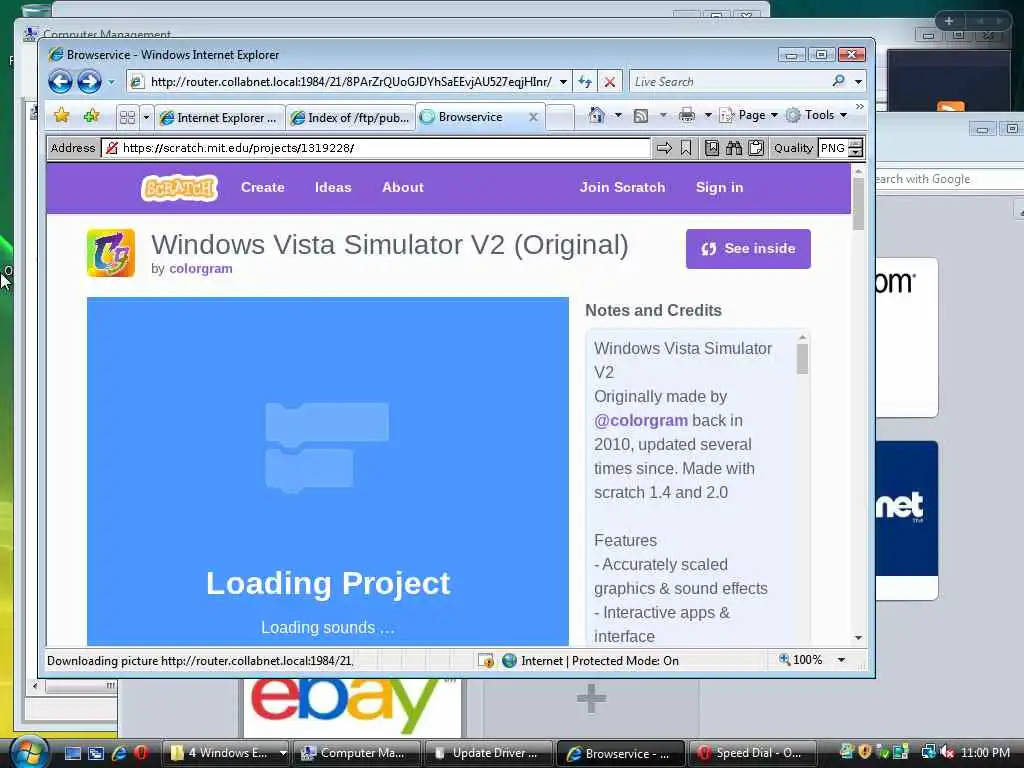The image size is (1024, 768).
Task: Go to the Home page icon
Action: coord(596,116)
